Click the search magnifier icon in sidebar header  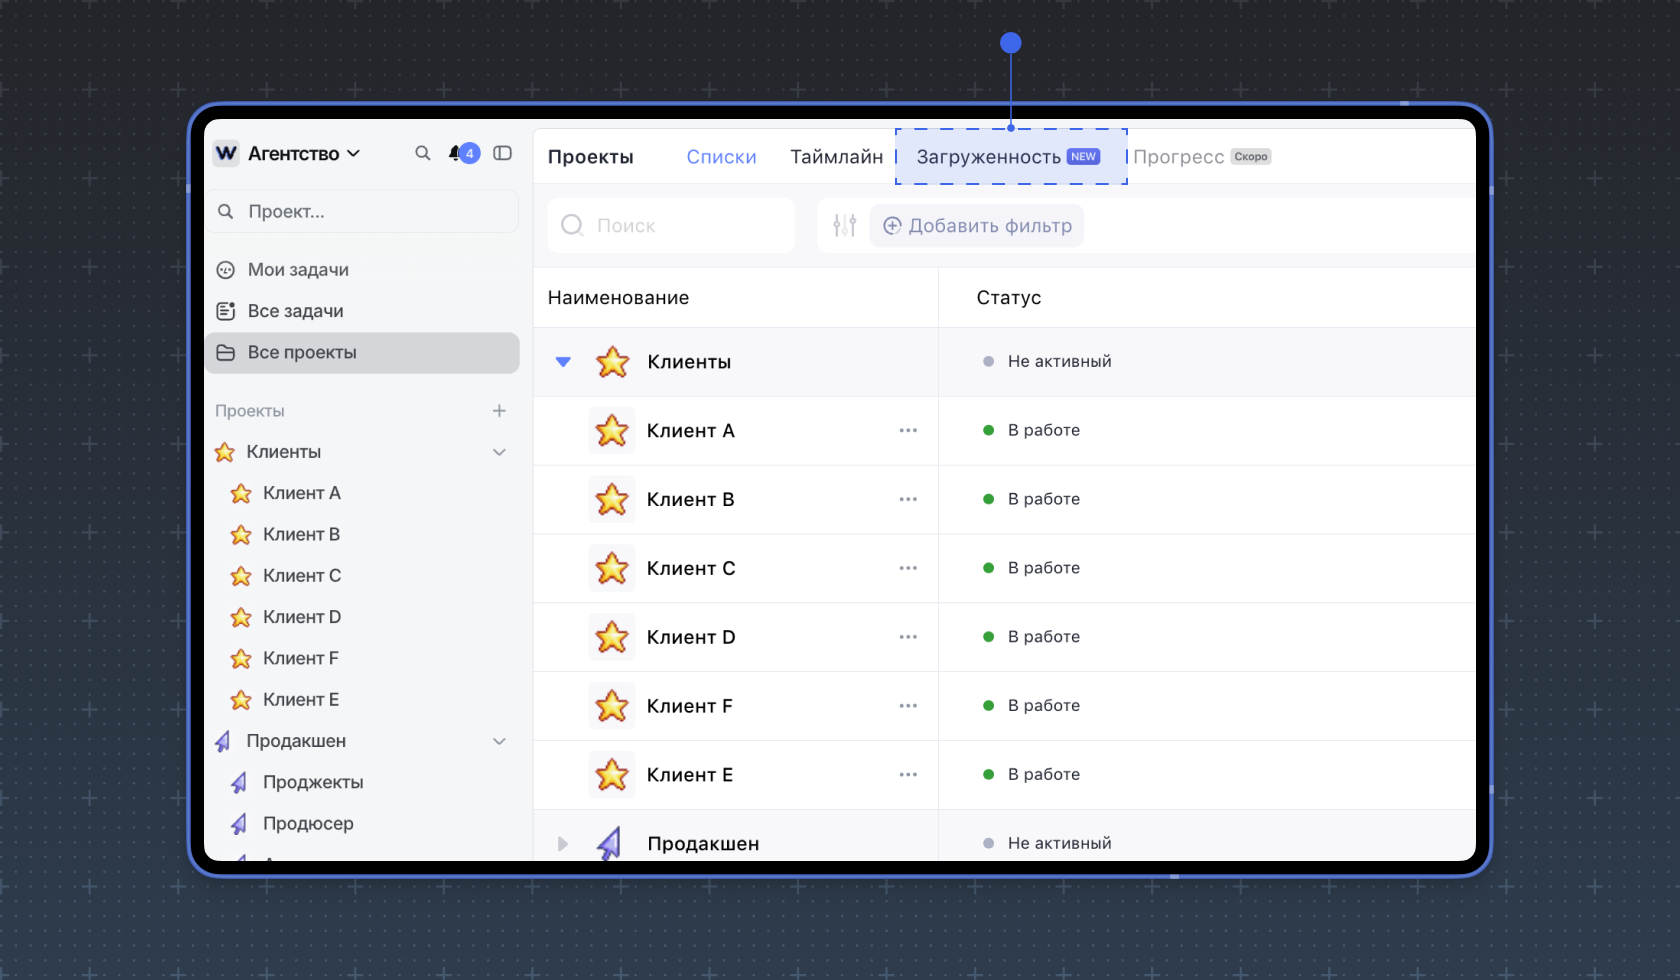(x=423, y=153)
